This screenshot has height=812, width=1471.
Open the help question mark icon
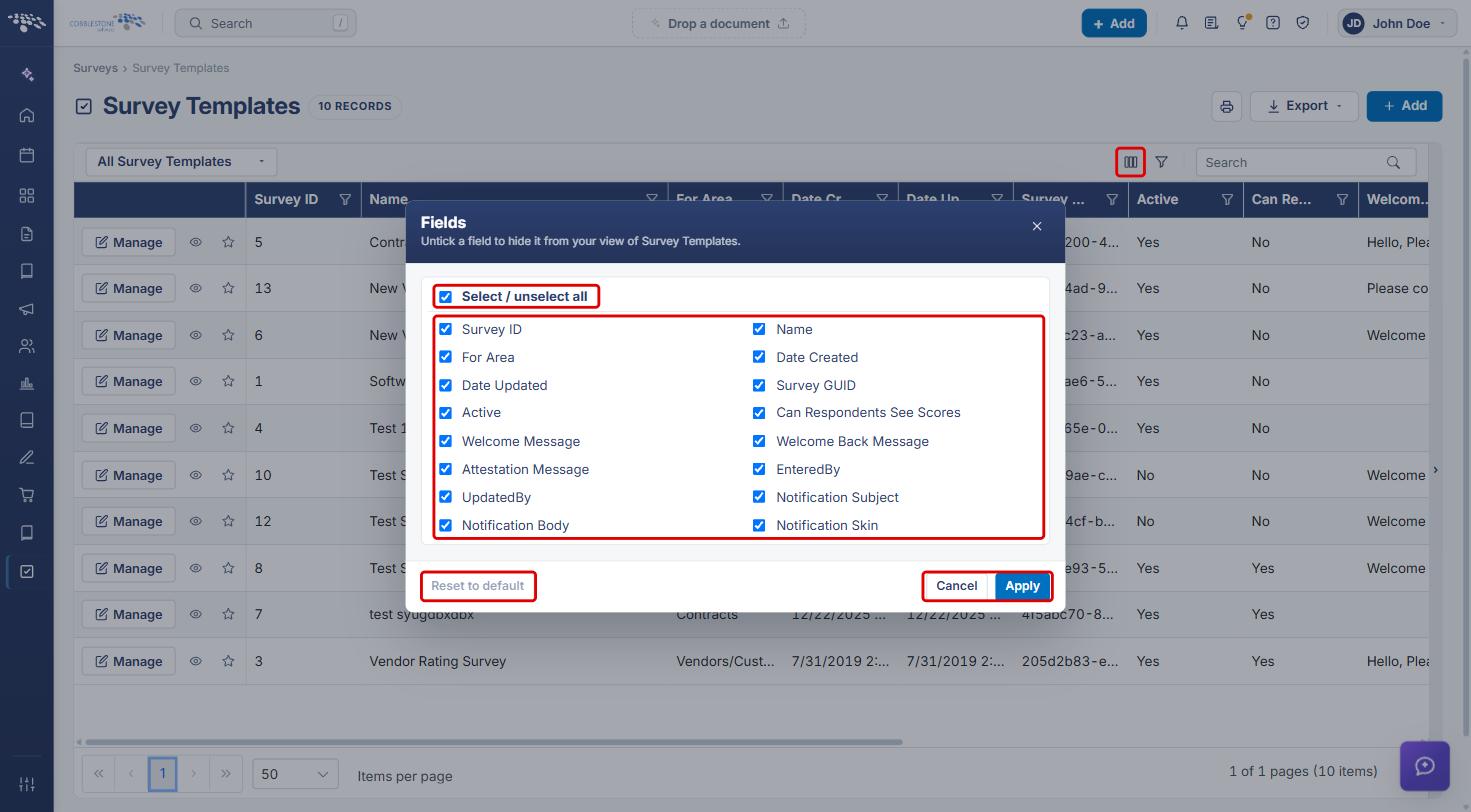pyautogui.click(x=1273, y=23)
